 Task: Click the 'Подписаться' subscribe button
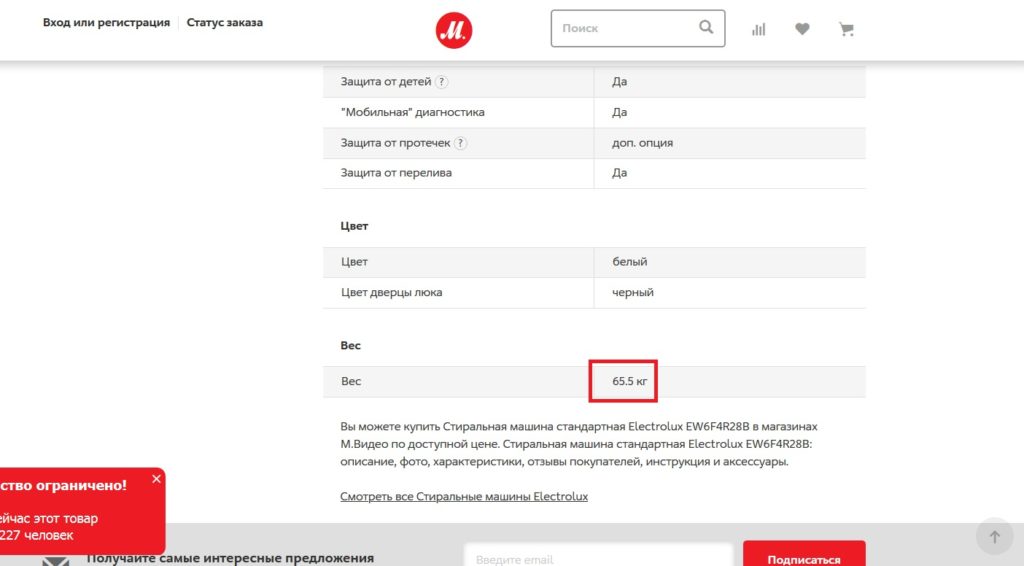pyautogui.click(x=804, y=554)
